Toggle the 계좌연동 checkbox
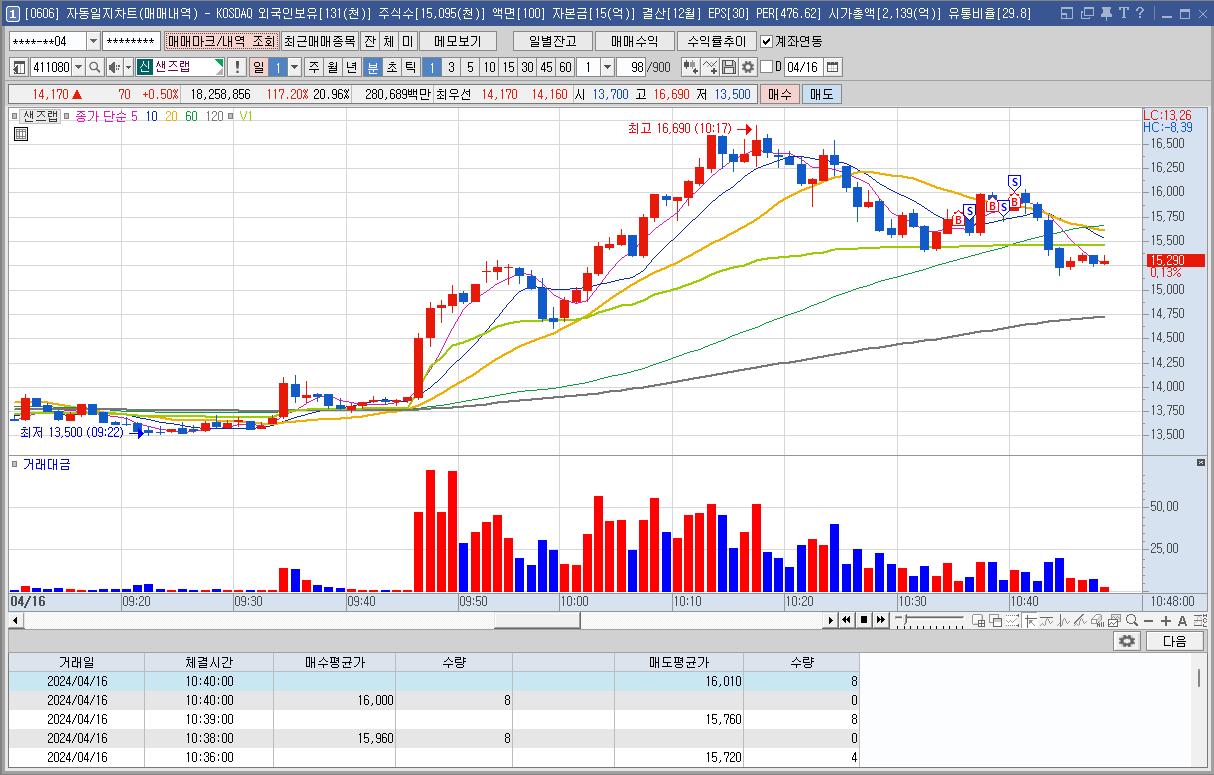This screenshot has width=1214, height=775. tap(766, 41)
